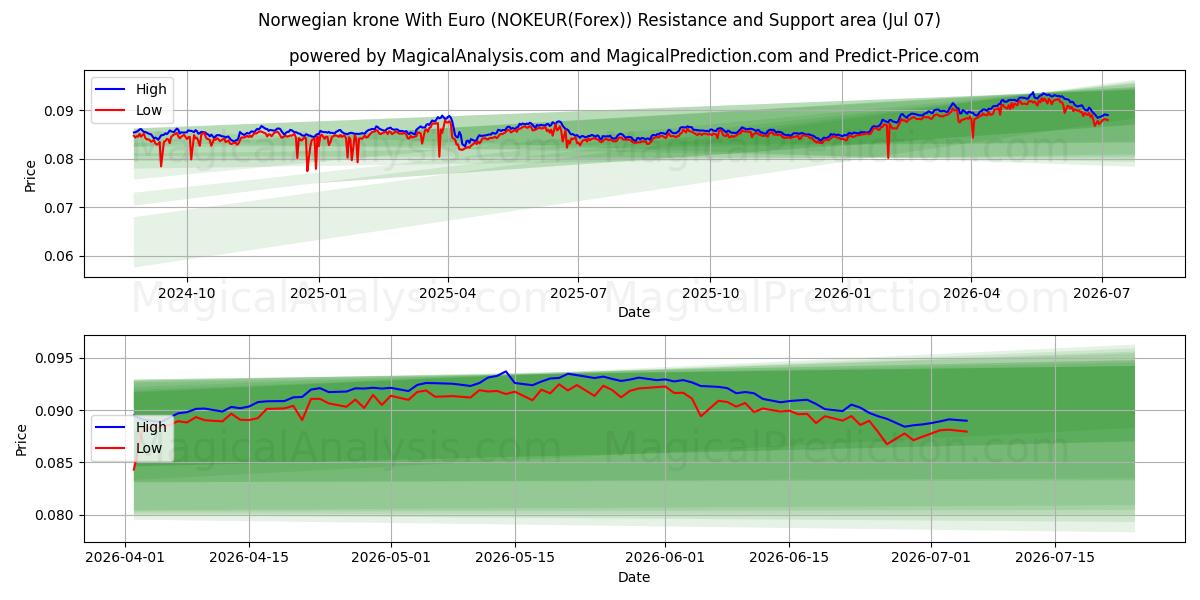Click the 2026-05-01 date tick label
This screenshot has height=600, width=1200.
click(391, 560)
